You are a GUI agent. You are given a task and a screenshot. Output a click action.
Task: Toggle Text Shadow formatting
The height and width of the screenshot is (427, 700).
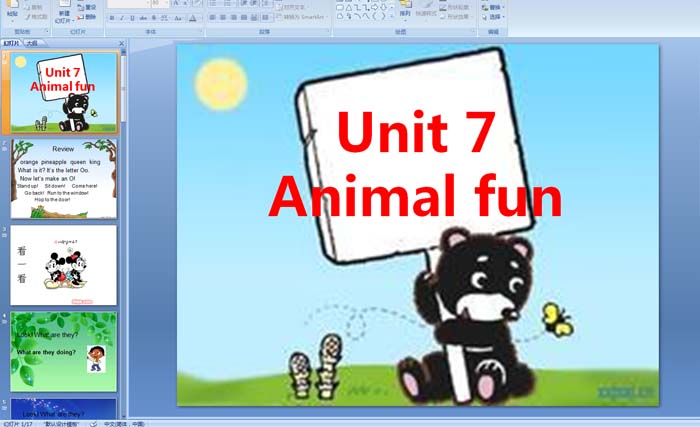coord(154,18)
